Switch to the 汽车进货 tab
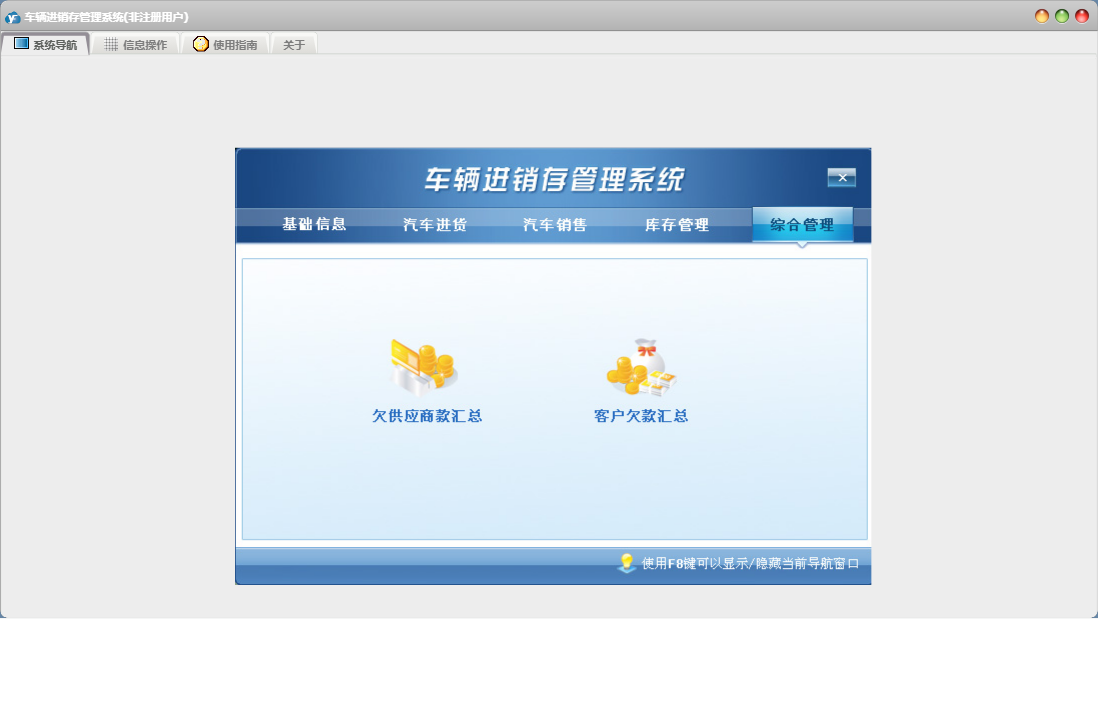 (x=435, y=225)
